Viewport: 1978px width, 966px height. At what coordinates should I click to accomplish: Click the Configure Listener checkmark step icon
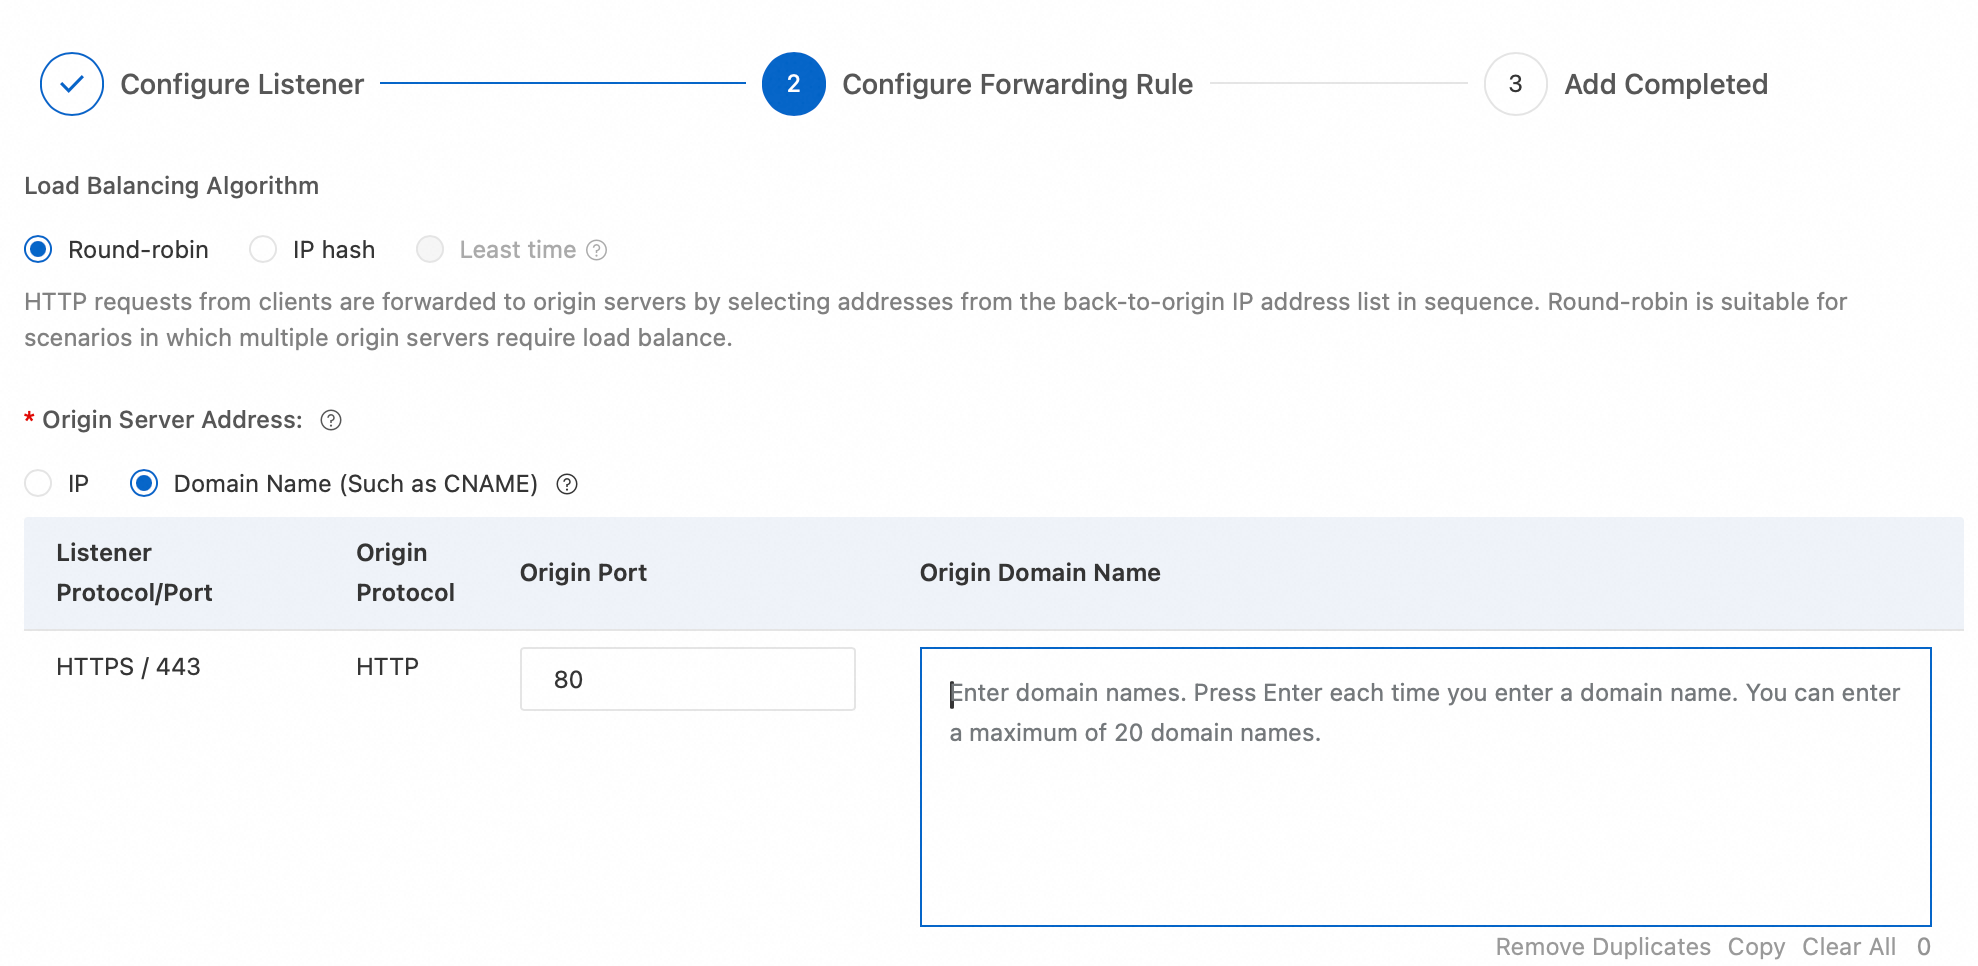pyautogui.click(x=72, y=84)
